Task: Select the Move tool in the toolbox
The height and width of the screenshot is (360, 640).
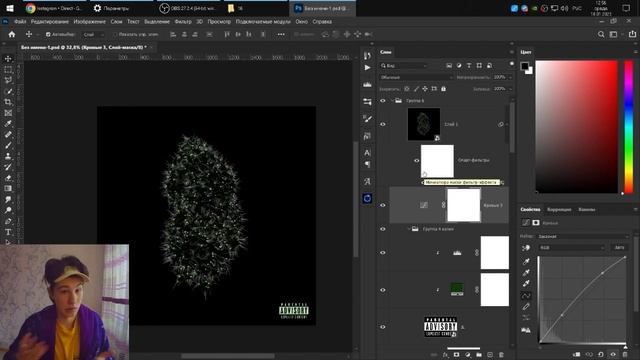Action: [8, 59]
